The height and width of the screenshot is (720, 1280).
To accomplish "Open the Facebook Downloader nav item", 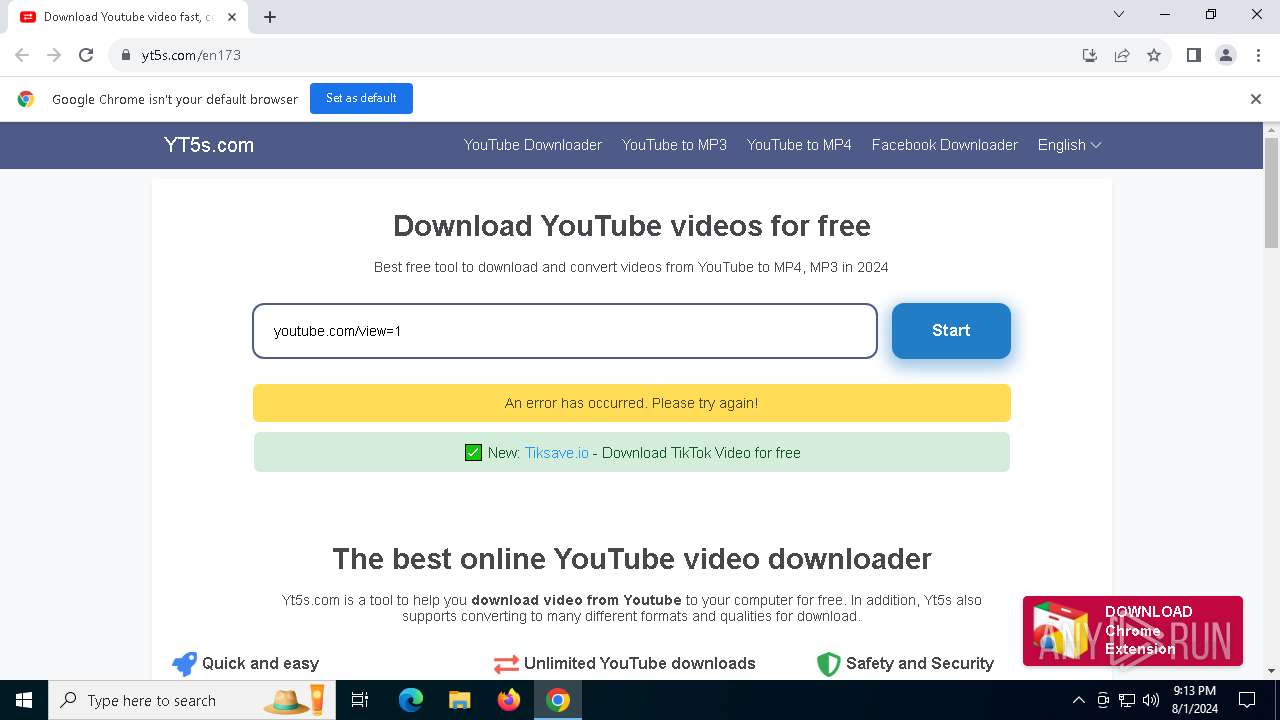I will pos(945,145).
